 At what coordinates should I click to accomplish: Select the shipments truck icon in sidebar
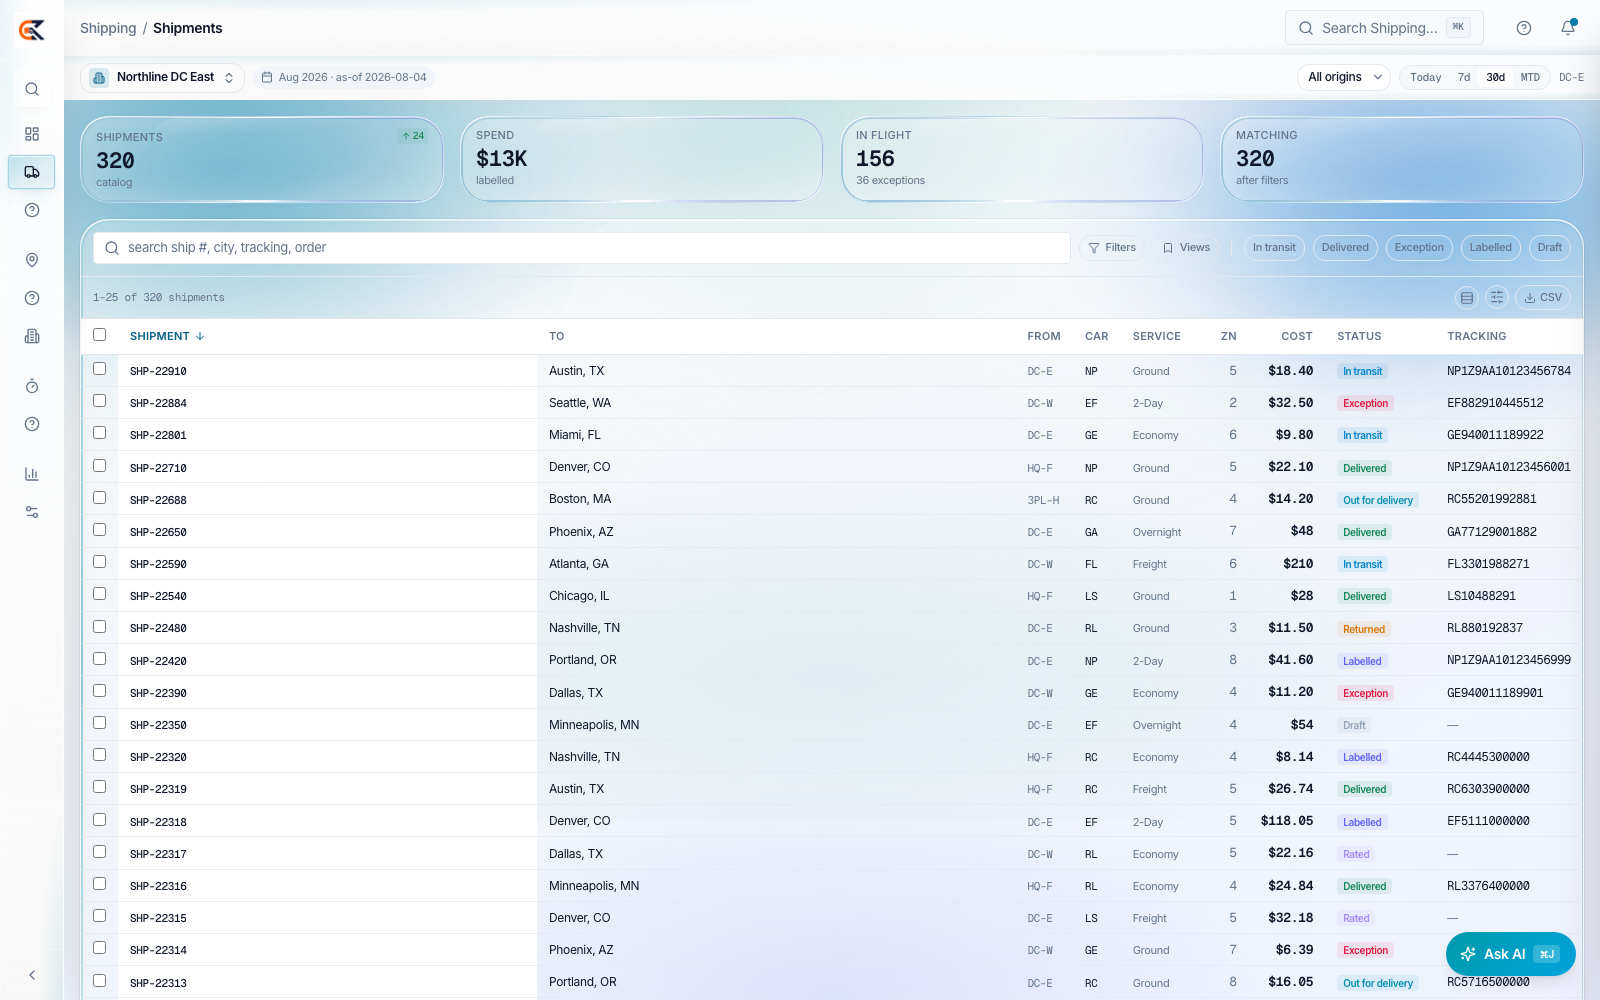pos(32,172)
